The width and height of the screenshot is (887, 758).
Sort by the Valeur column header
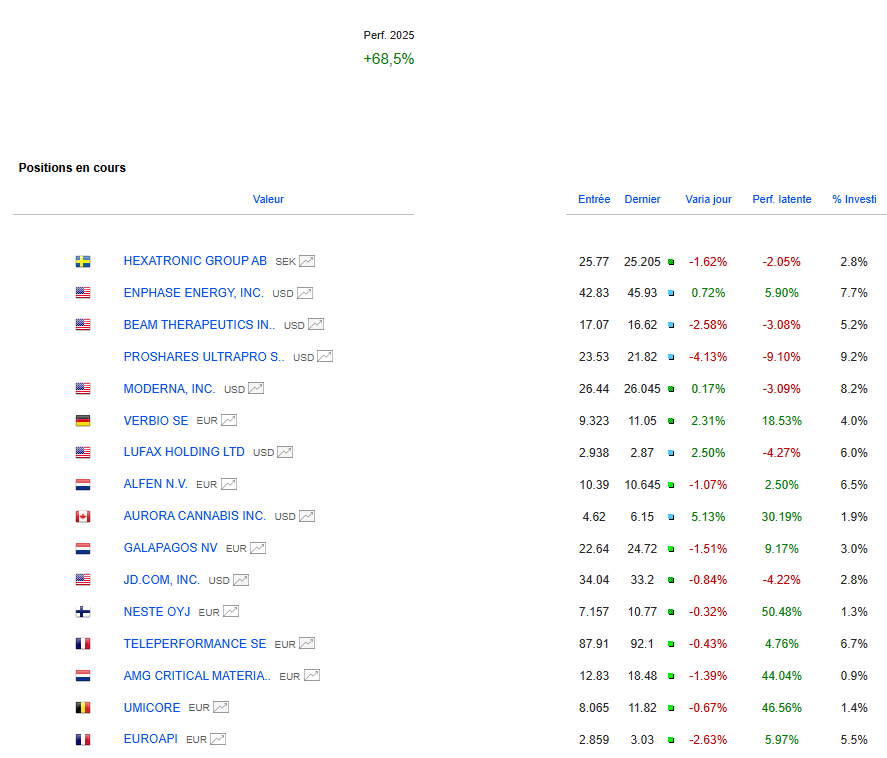tap(268, 199)
